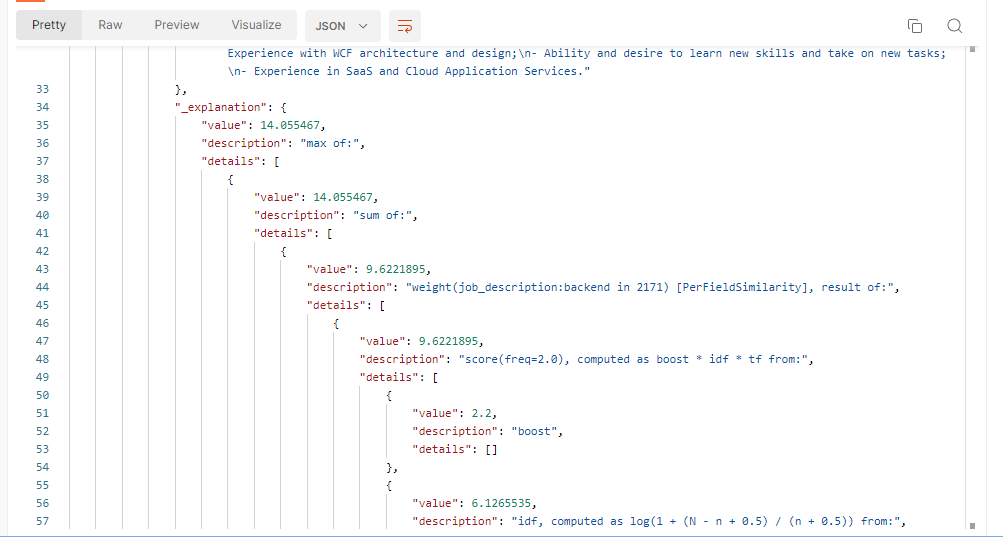
Task: Click the value 9.6221895 on line 47
Action: [x=448, y=341]
